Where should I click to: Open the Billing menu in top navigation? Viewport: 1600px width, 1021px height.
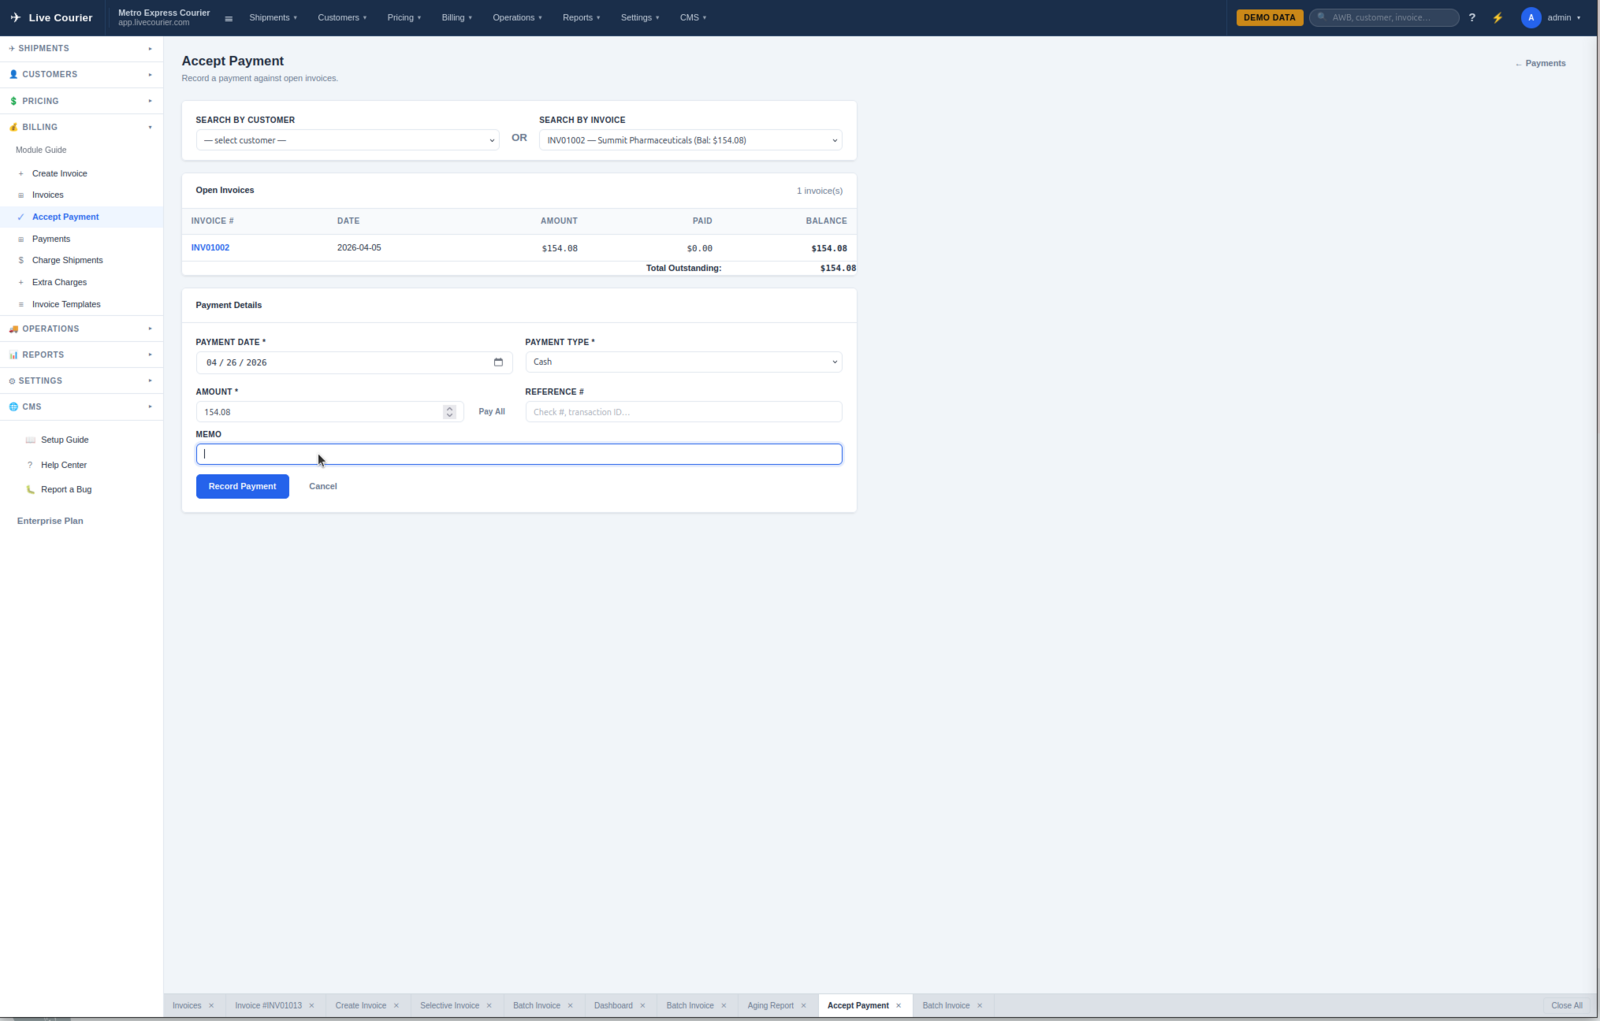(456, 18)
